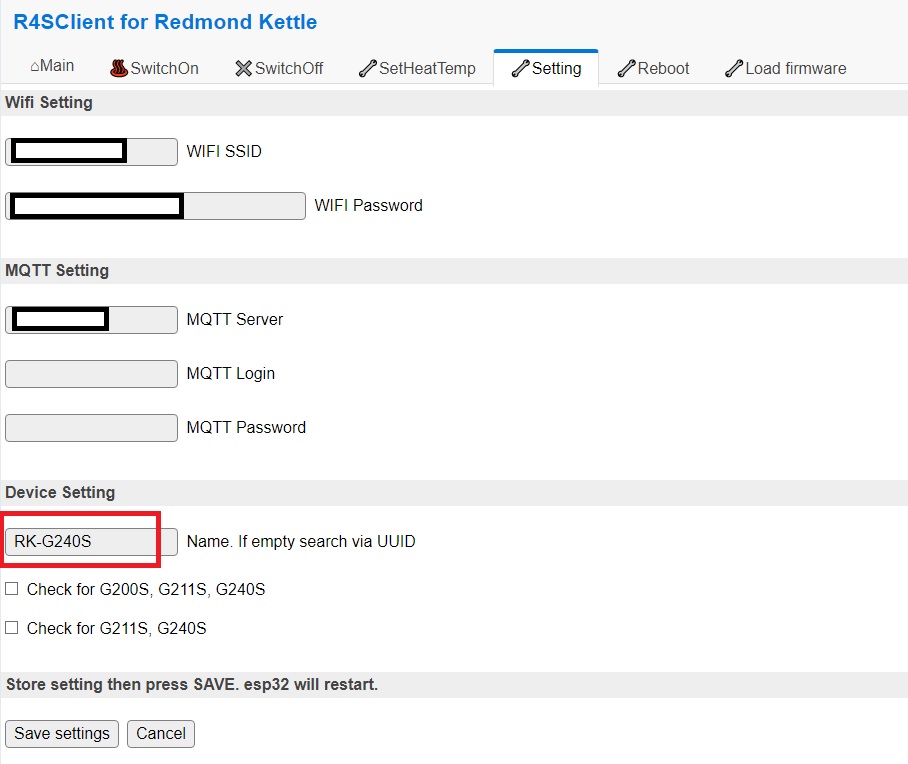Focus the WIFI SSID input field
The image size is (908, 764).
click(x=91, y=152)
